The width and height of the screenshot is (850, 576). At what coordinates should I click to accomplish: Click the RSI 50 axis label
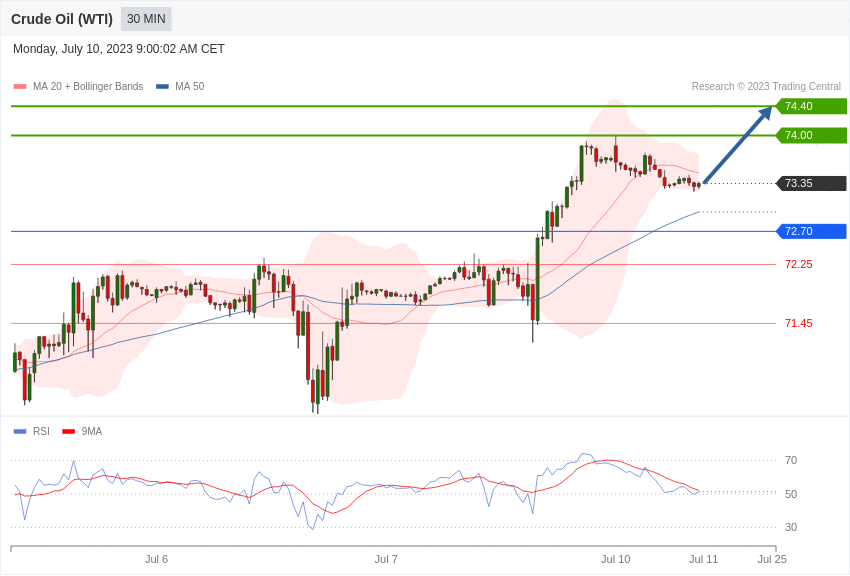coord(791,494)
